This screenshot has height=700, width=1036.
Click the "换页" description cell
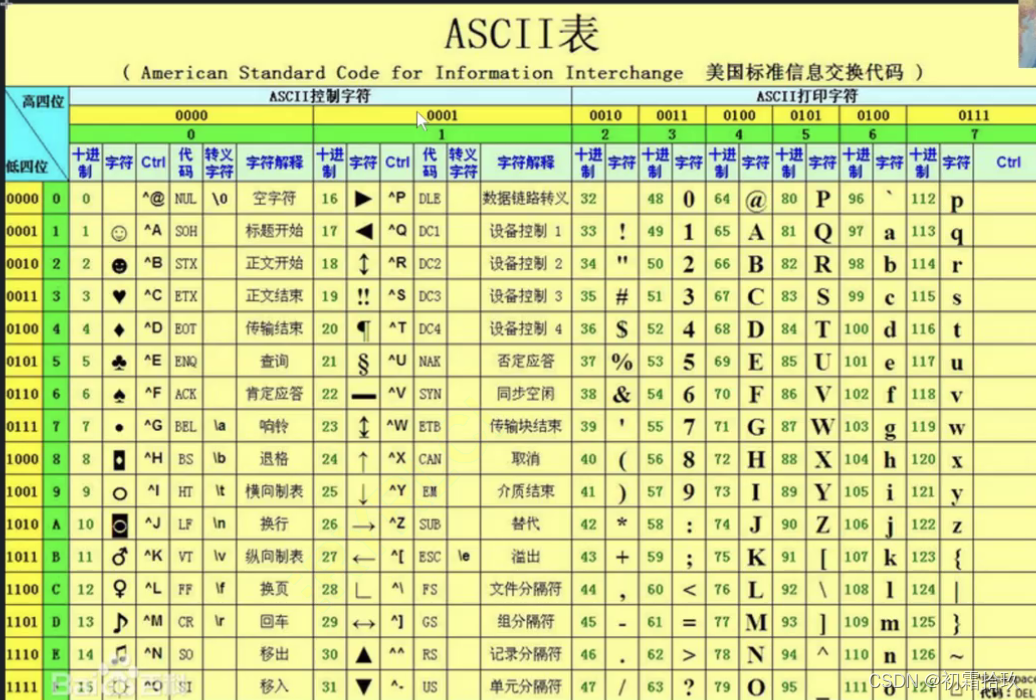coord(274,589)
